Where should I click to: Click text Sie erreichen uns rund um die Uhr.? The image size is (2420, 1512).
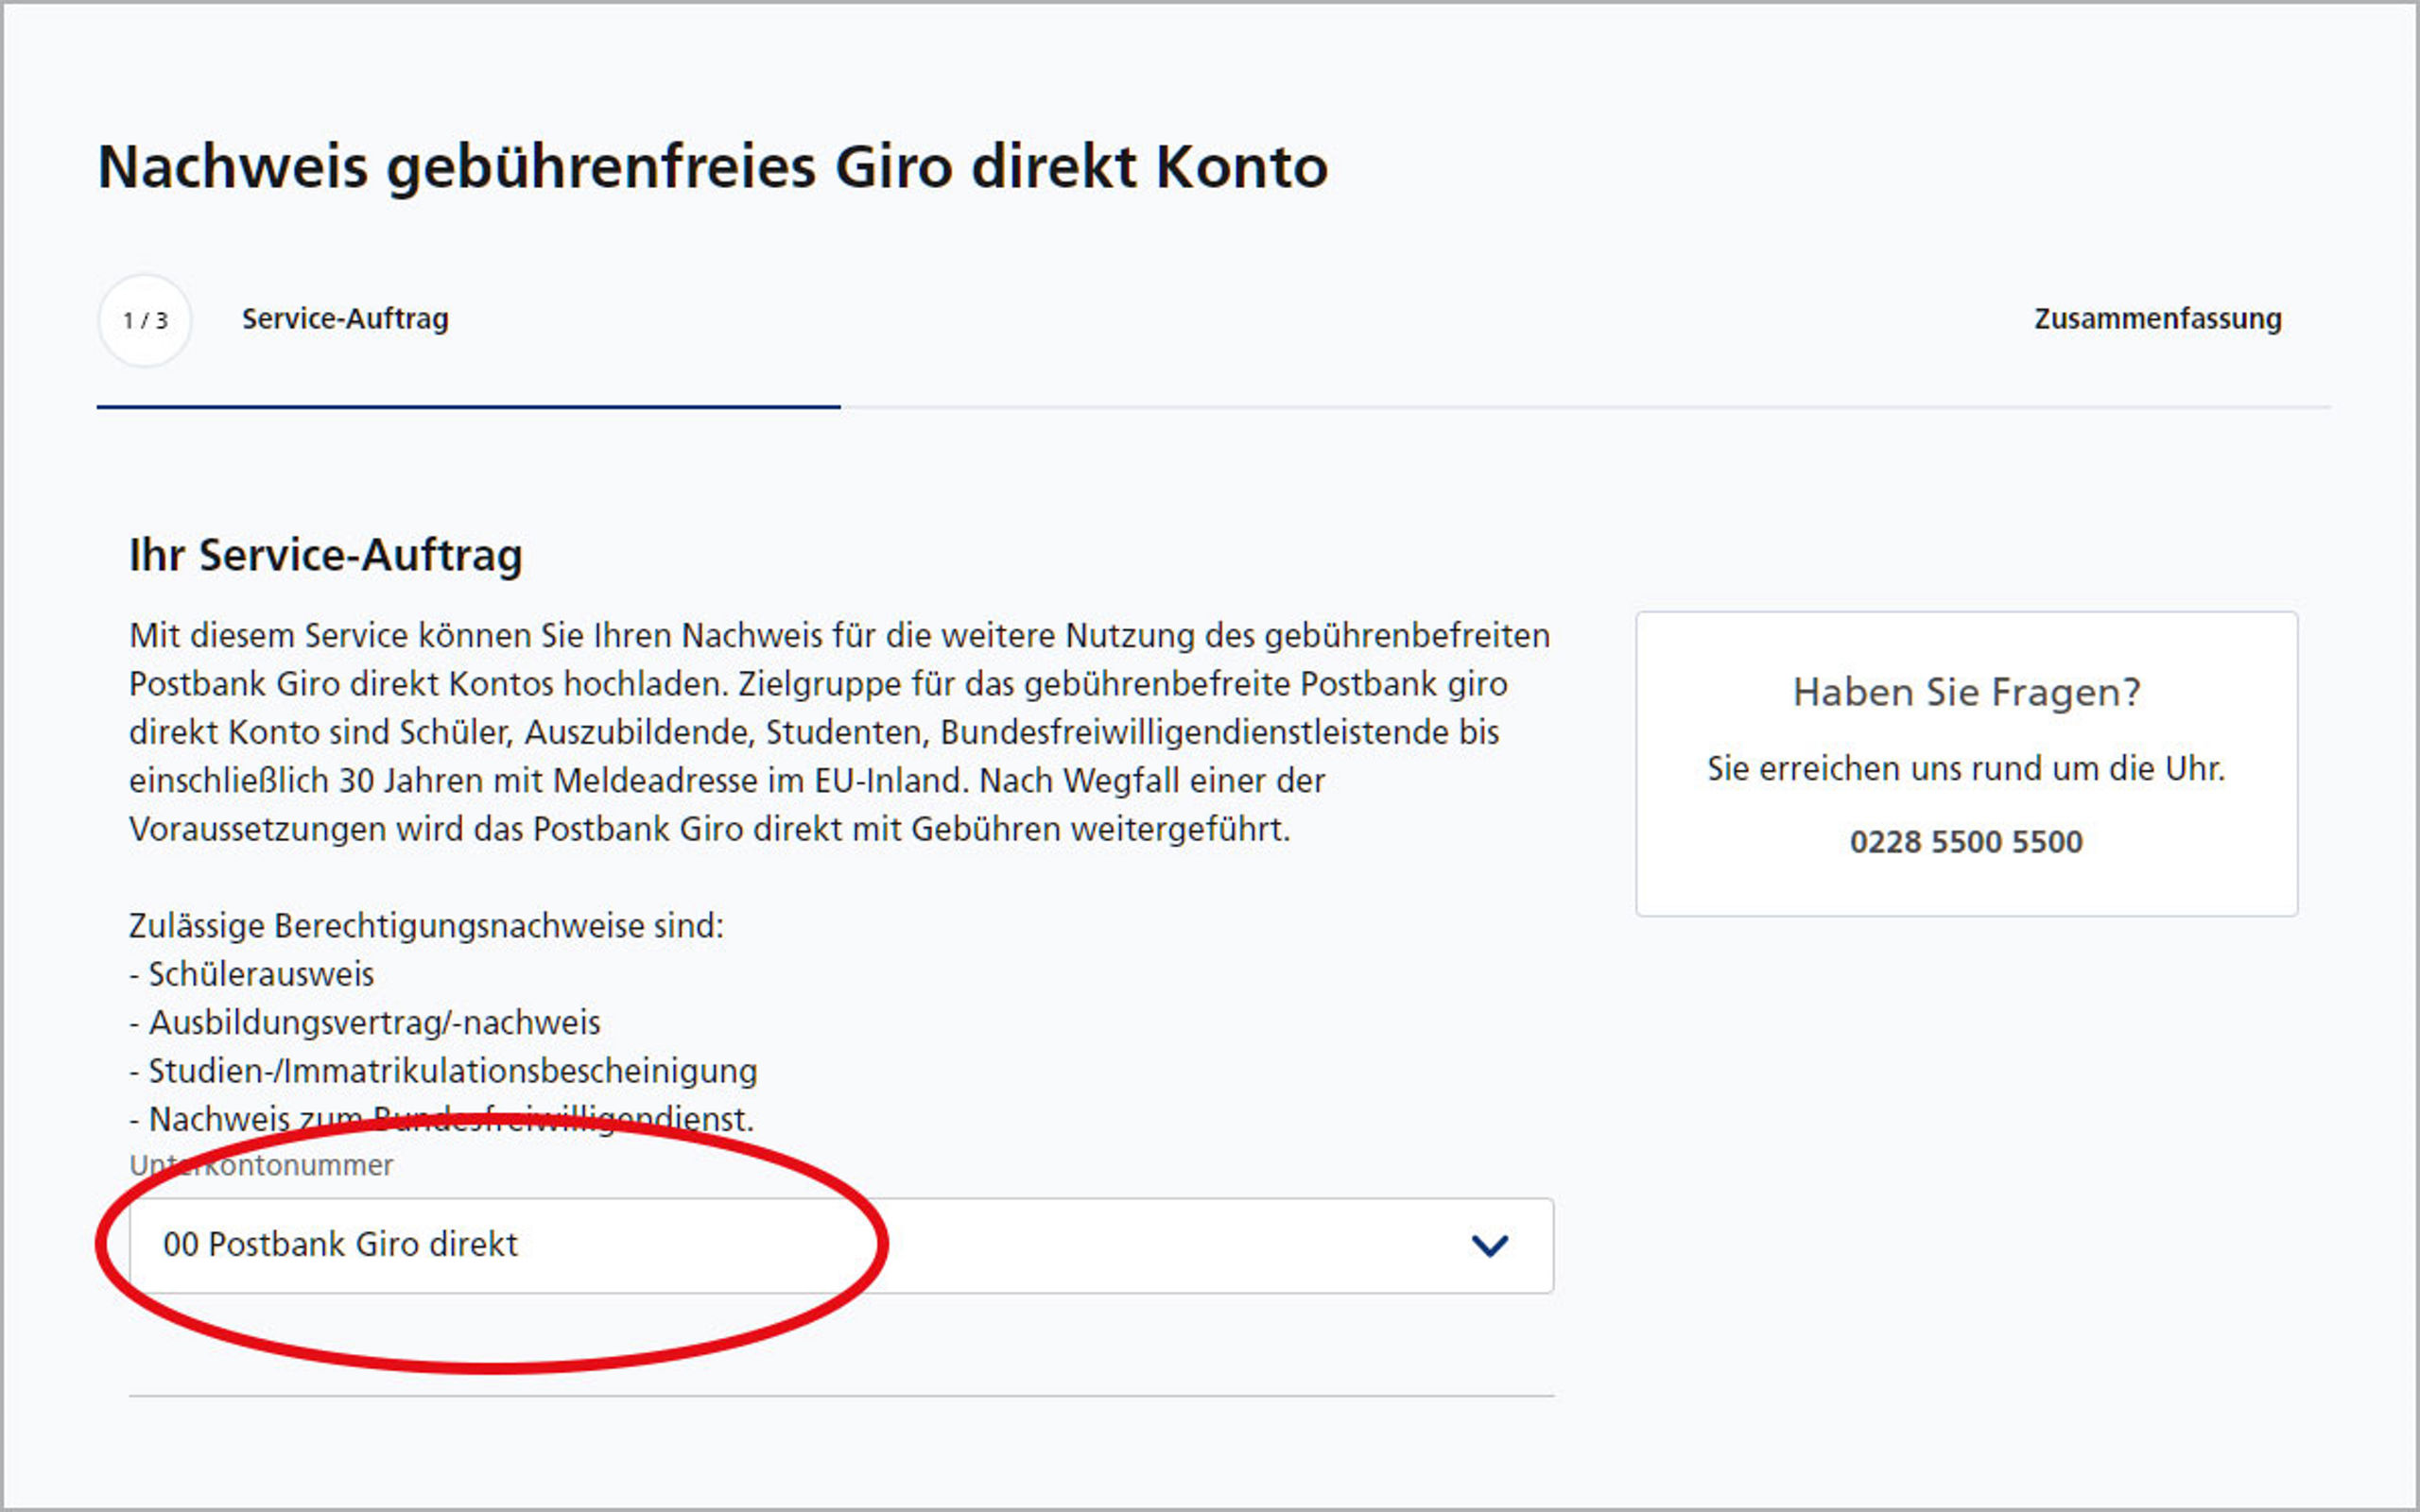[1966, 769]
